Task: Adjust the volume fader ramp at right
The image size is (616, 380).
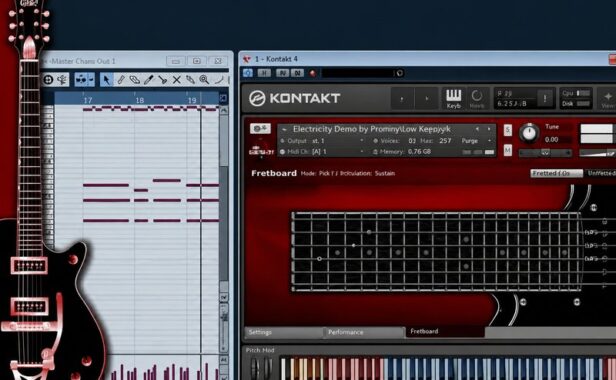Action: 598,153
